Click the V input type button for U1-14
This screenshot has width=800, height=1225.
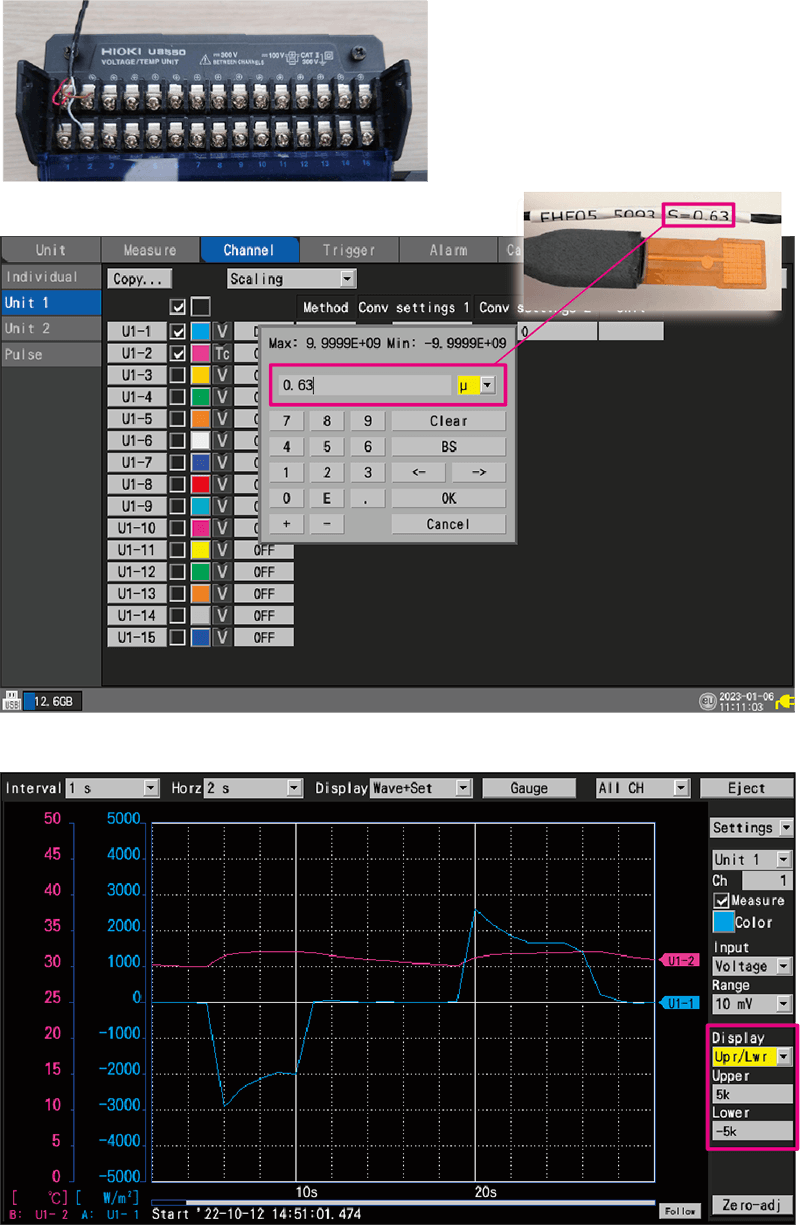pyautogui.click(x=222, y=616)
